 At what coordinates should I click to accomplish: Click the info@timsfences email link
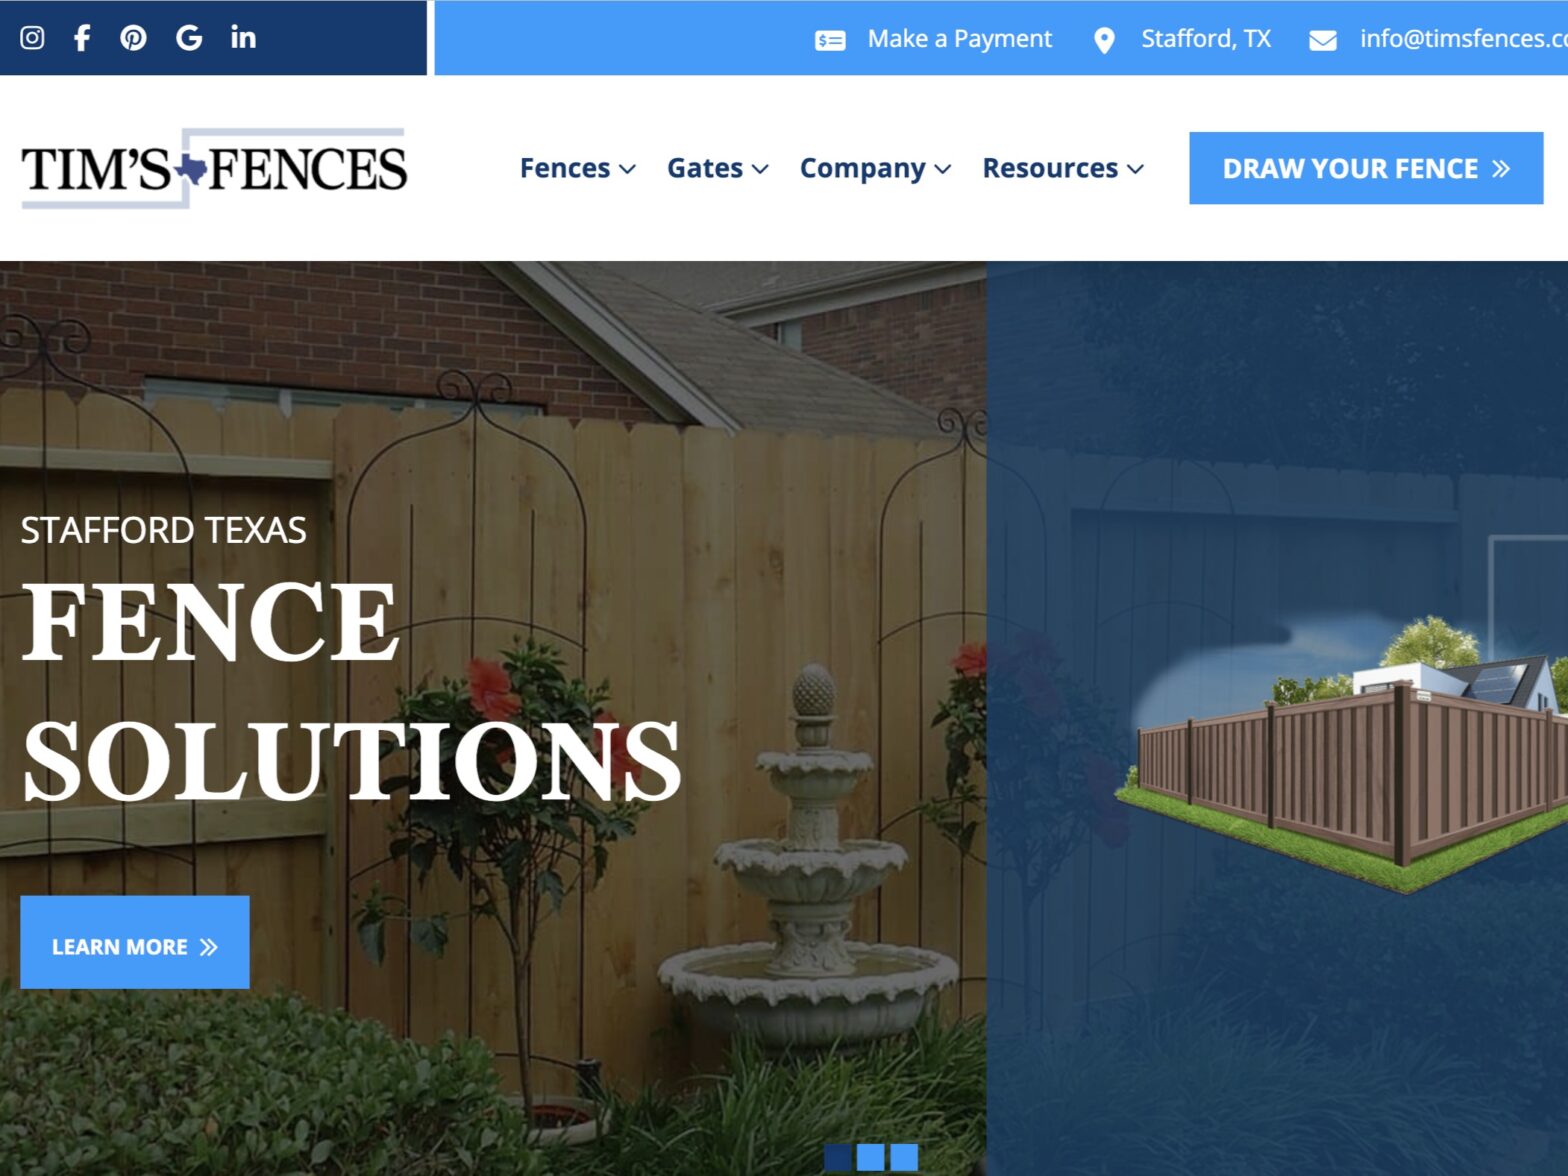(1463, 39)
